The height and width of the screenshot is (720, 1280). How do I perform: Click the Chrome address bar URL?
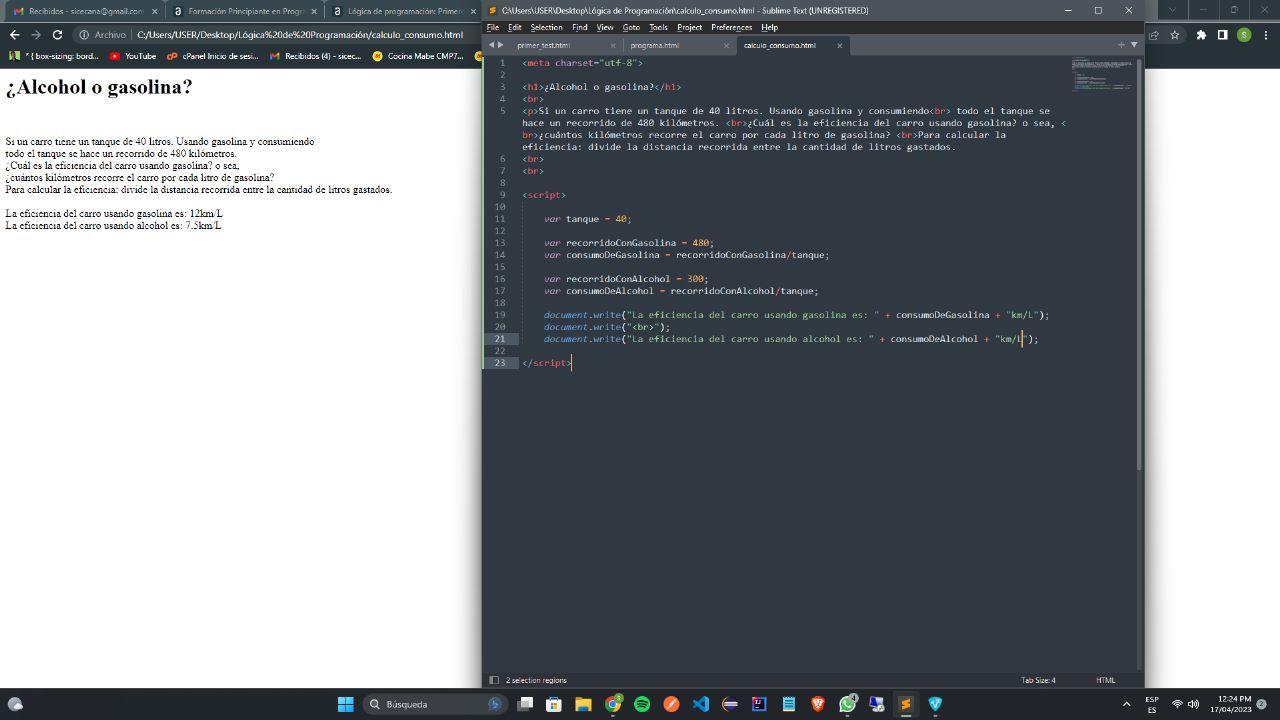tap(300, 34)
